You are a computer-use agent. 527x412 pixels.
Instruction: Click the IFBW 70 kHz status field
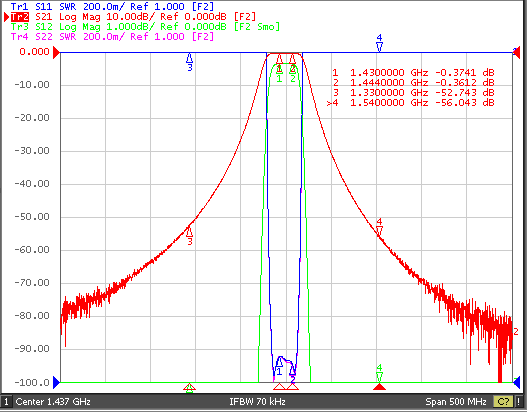pyautogui.click(x=257, y=402)
